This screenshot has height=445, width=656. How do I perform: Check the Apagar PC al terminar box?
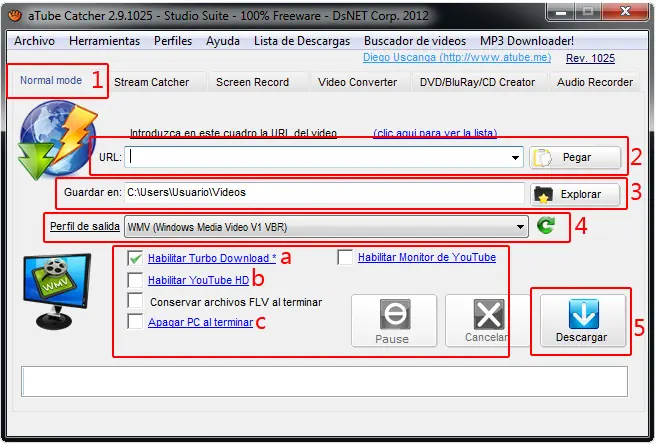[x=135, y=322]
